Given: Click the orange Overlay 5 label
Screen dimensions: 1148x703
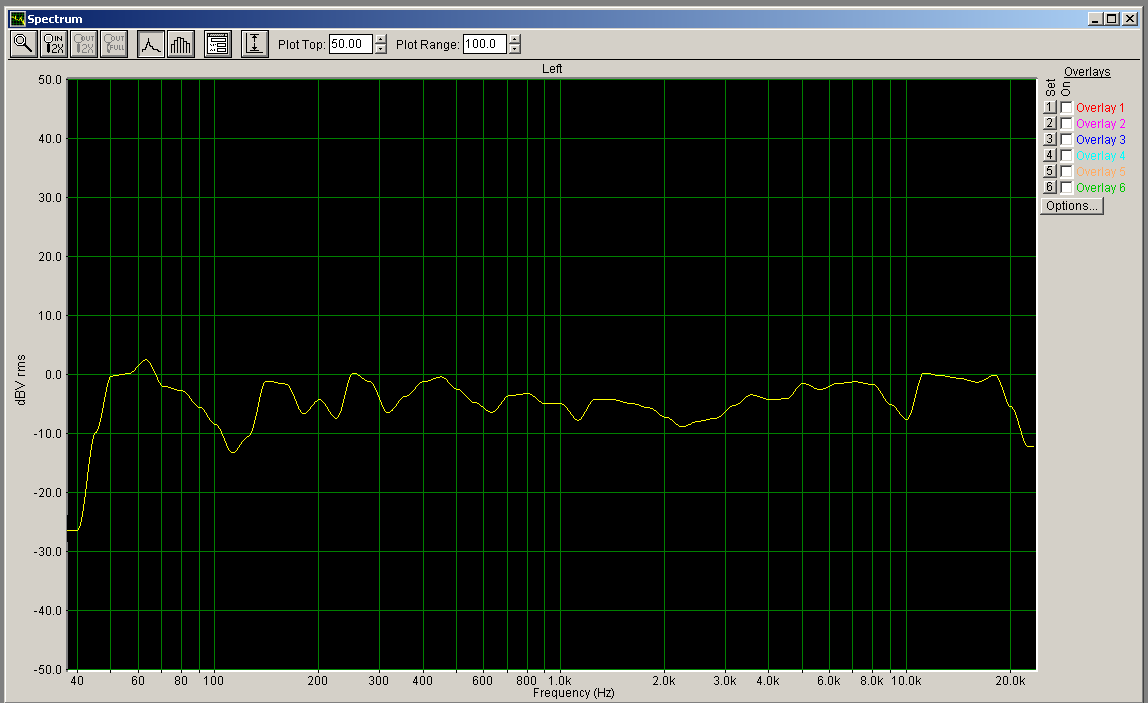Looking at the screenshot, I should [1100, 172].
